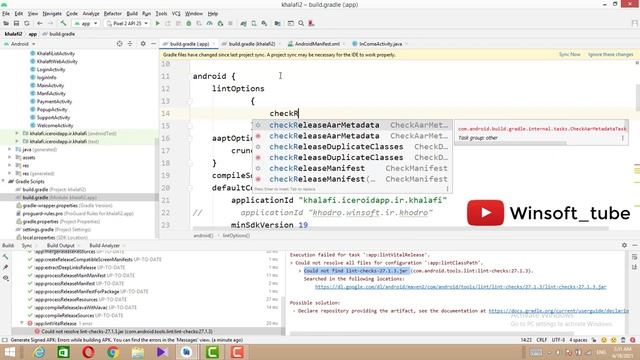Image resolution: width=640 pixels, height=360 pixels.
Task: Open the Android project view dropdown
Action: click(20, 44)
